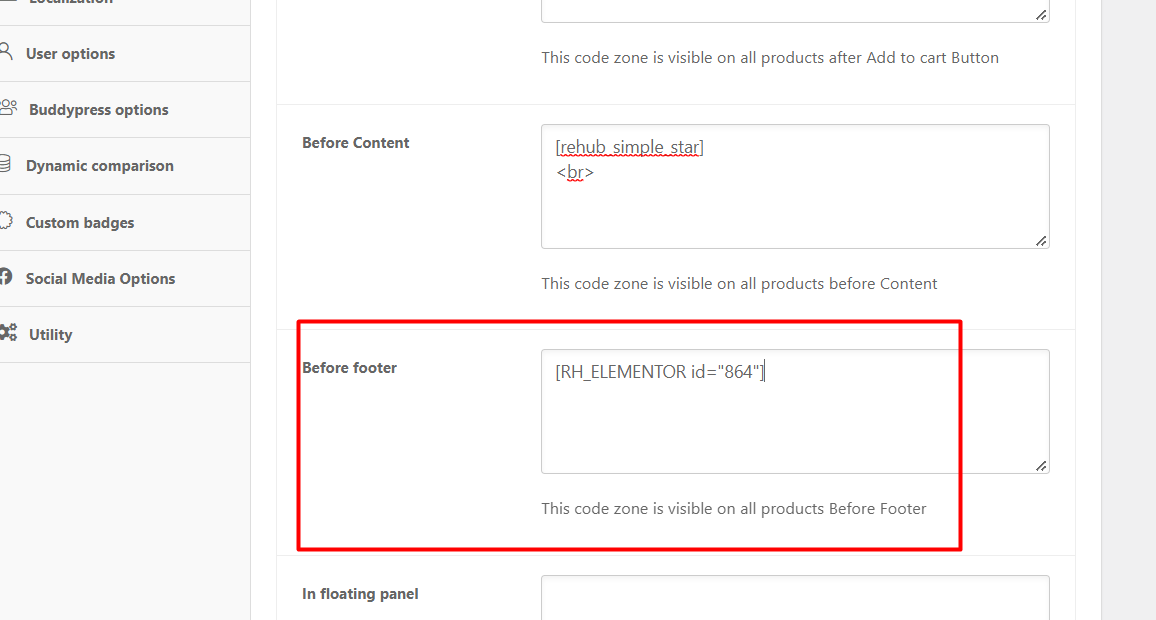Screen dimensions: 1156x620
Task: Open the Buddypress options section
Action: click(x=125, y=110)
